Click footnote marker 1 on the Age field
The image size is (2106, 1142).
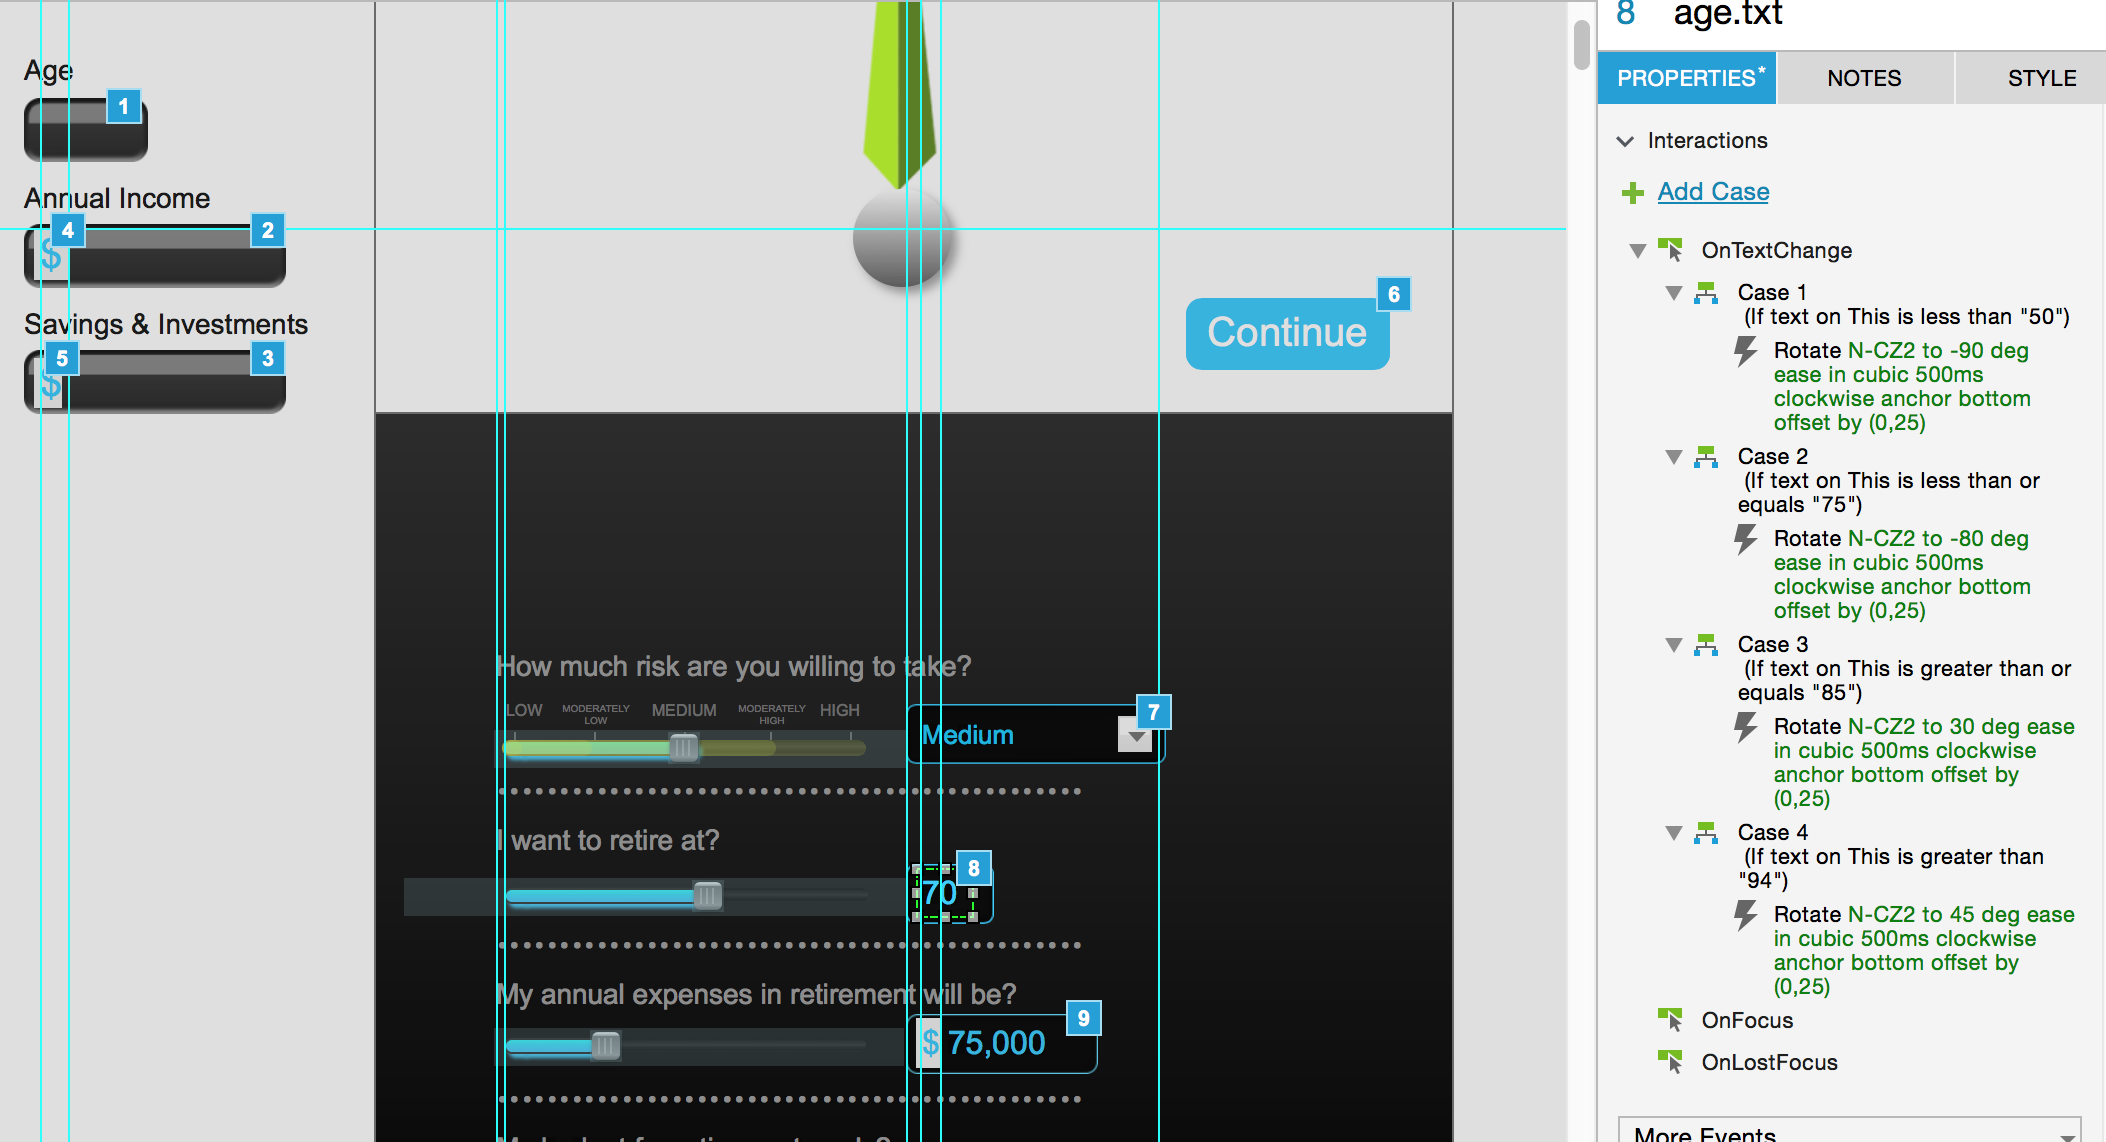point(123,106)
